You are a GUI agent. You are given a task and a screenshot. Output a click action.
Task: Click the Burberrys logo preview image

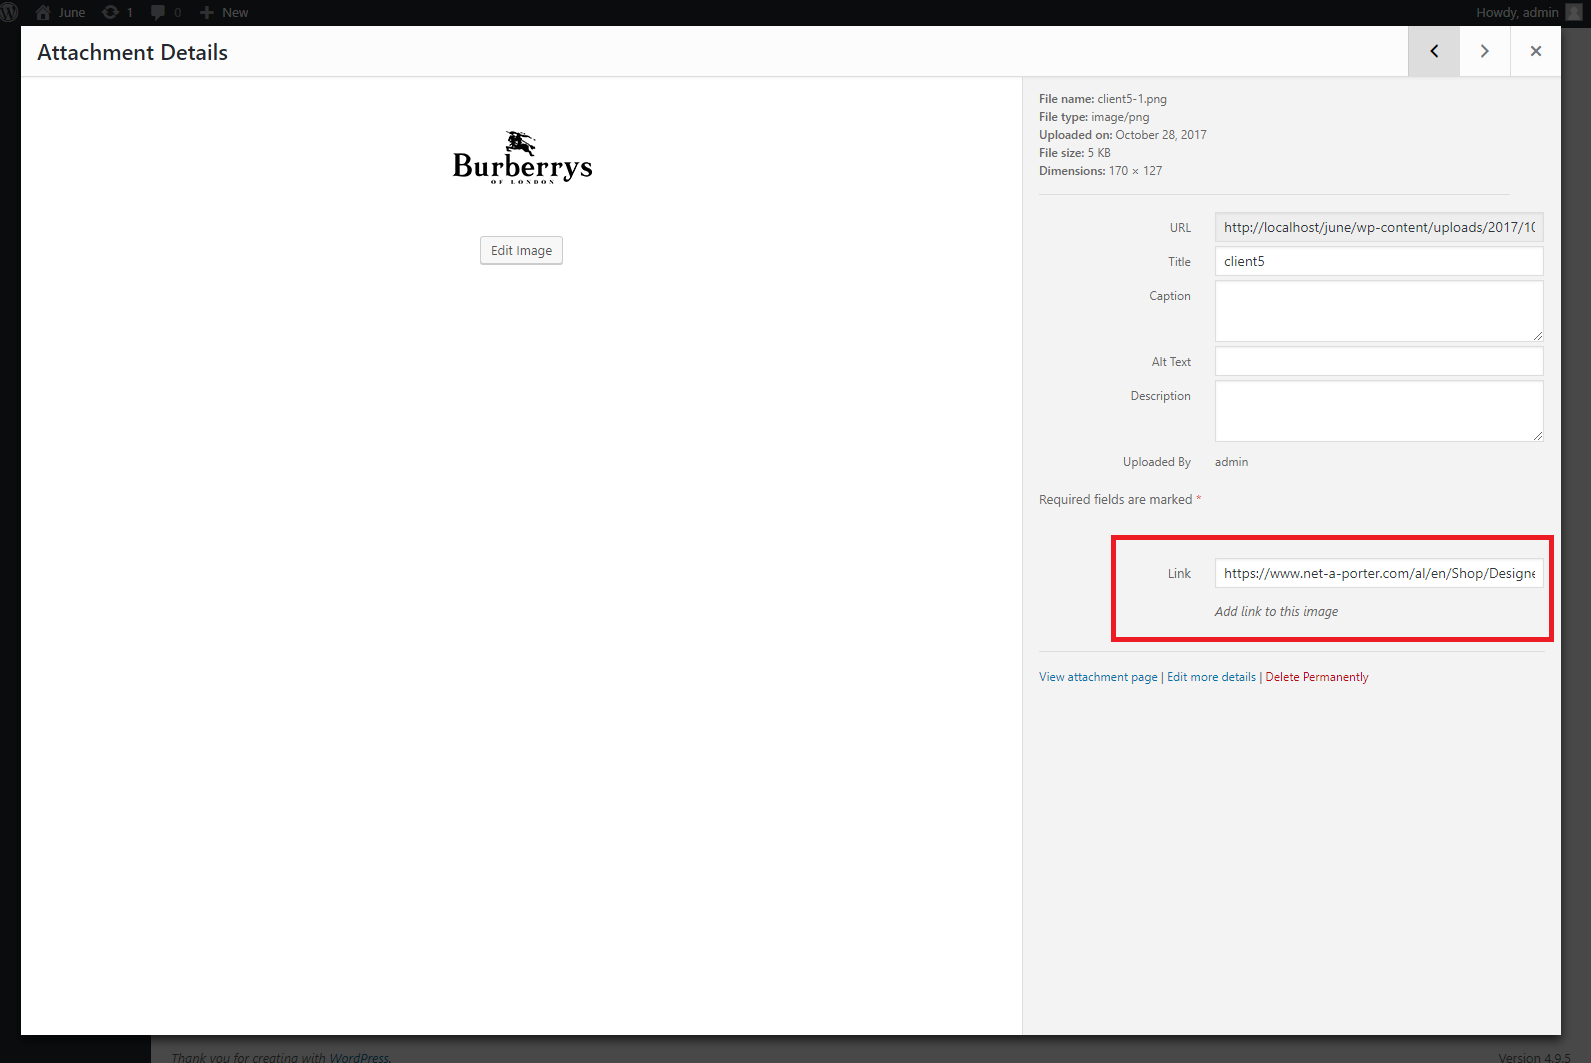[x=522, y=157]
